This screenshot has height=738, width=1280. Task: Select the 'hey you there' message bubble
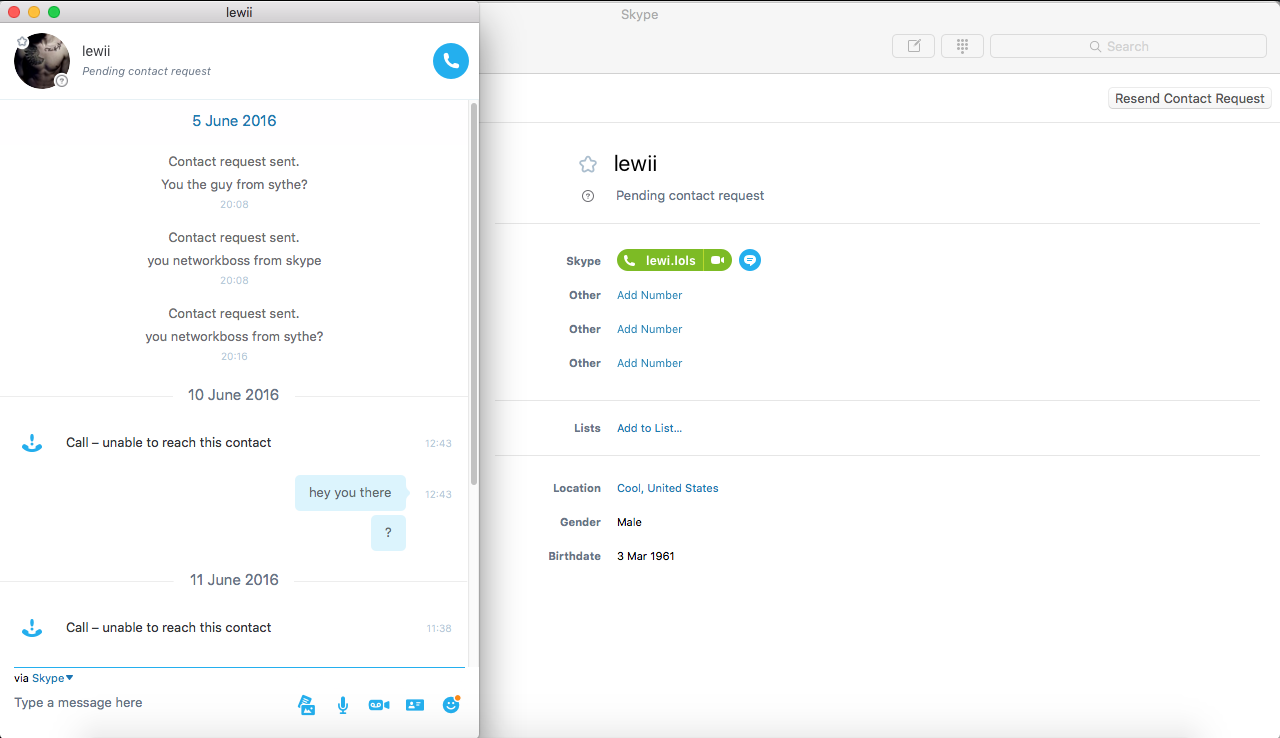(350, 493)
